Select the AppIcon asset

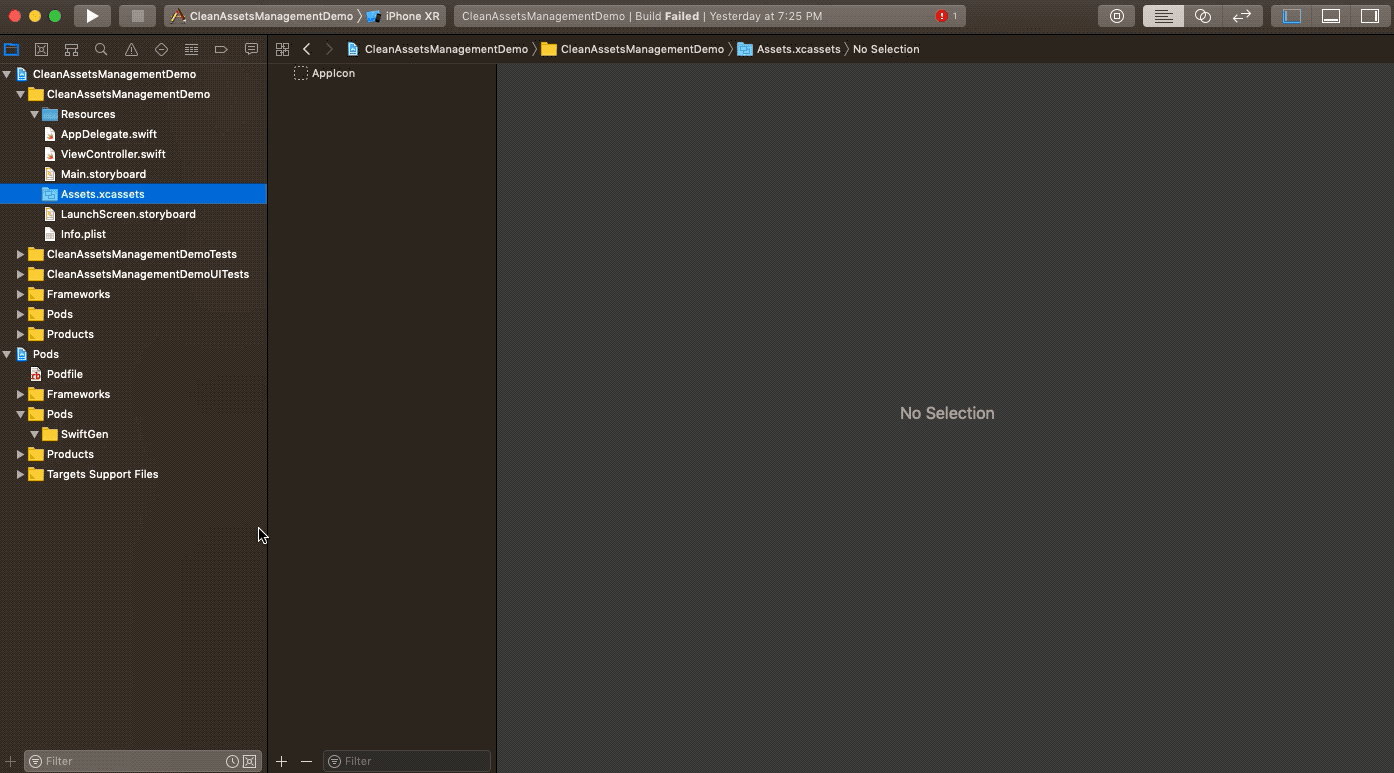pyautogui.click(x=333, y=73)
